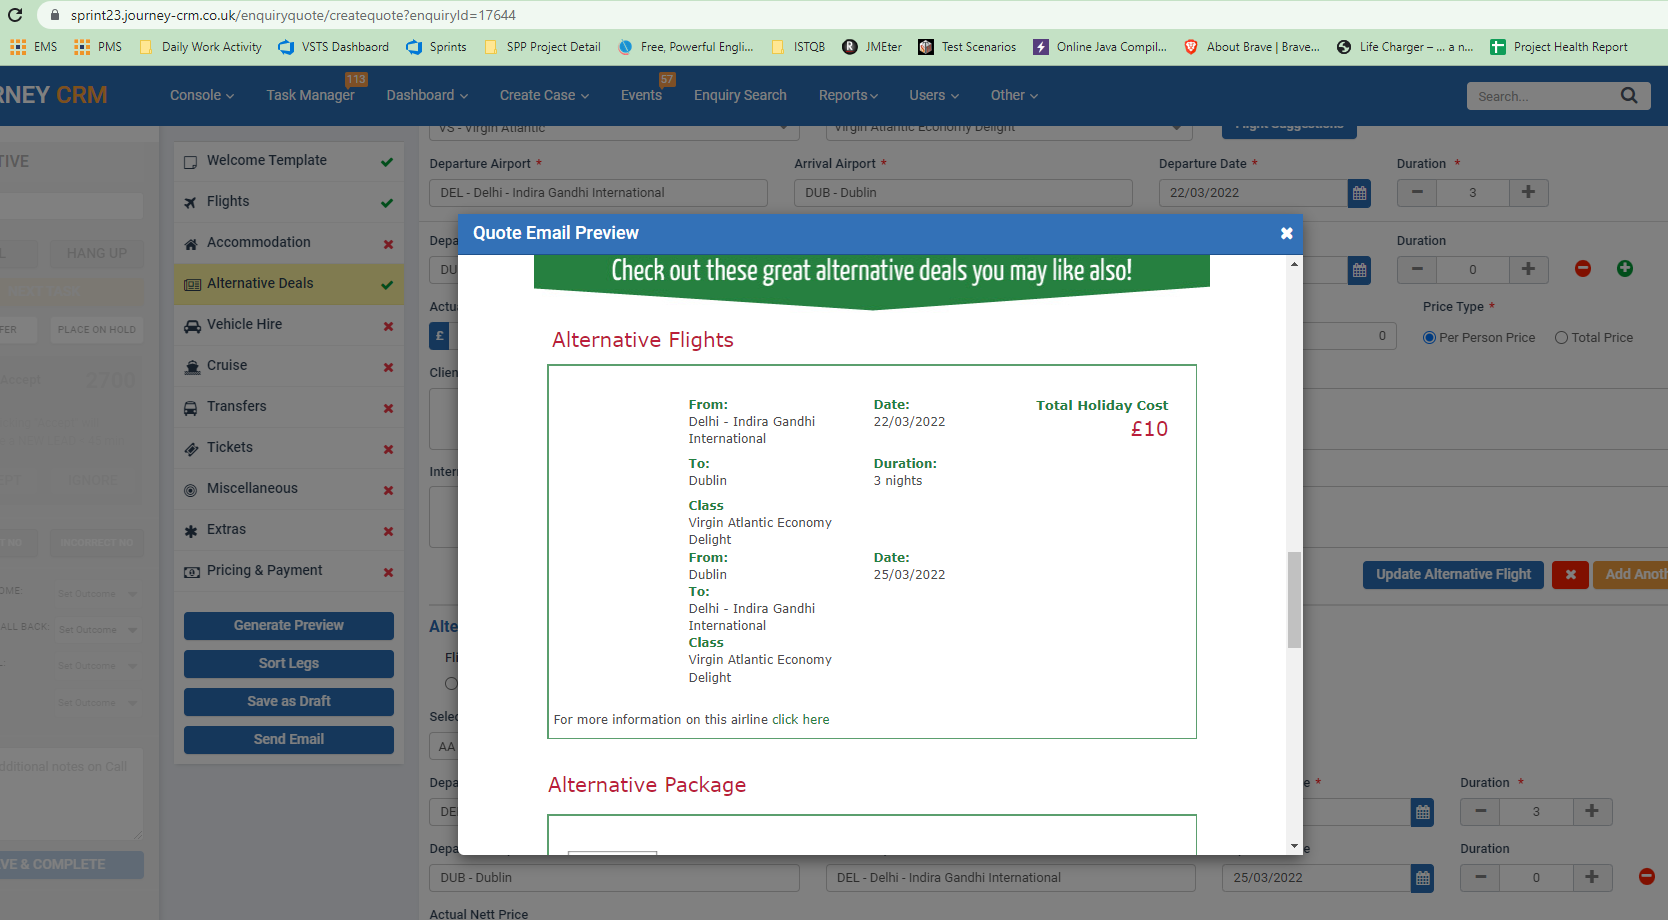Open the Project Health Report bookmark
Image resolution: width=1668 pixels, height=920 pixels.
point(1558,47)
